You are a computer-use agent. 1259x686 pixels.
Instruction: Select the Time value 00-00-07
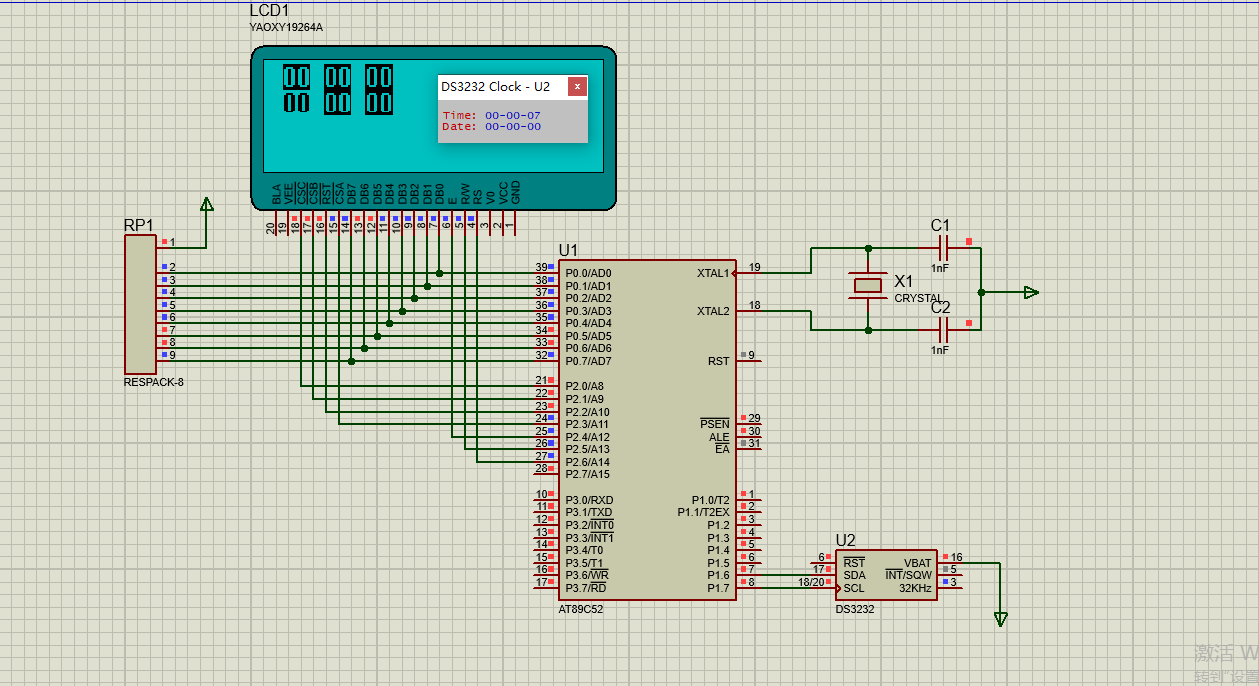tap(513, 116)
